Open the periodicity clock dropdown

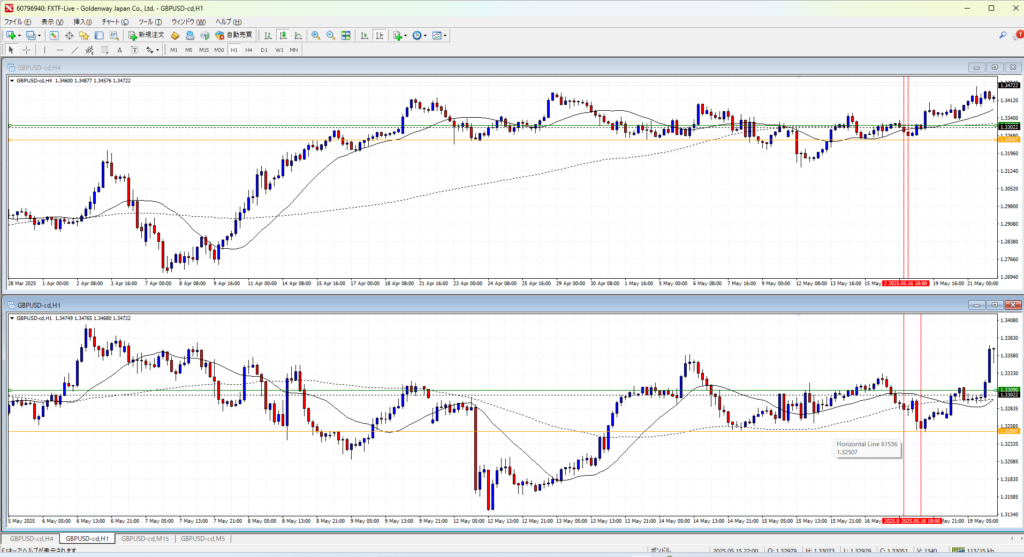click(426, 35)
